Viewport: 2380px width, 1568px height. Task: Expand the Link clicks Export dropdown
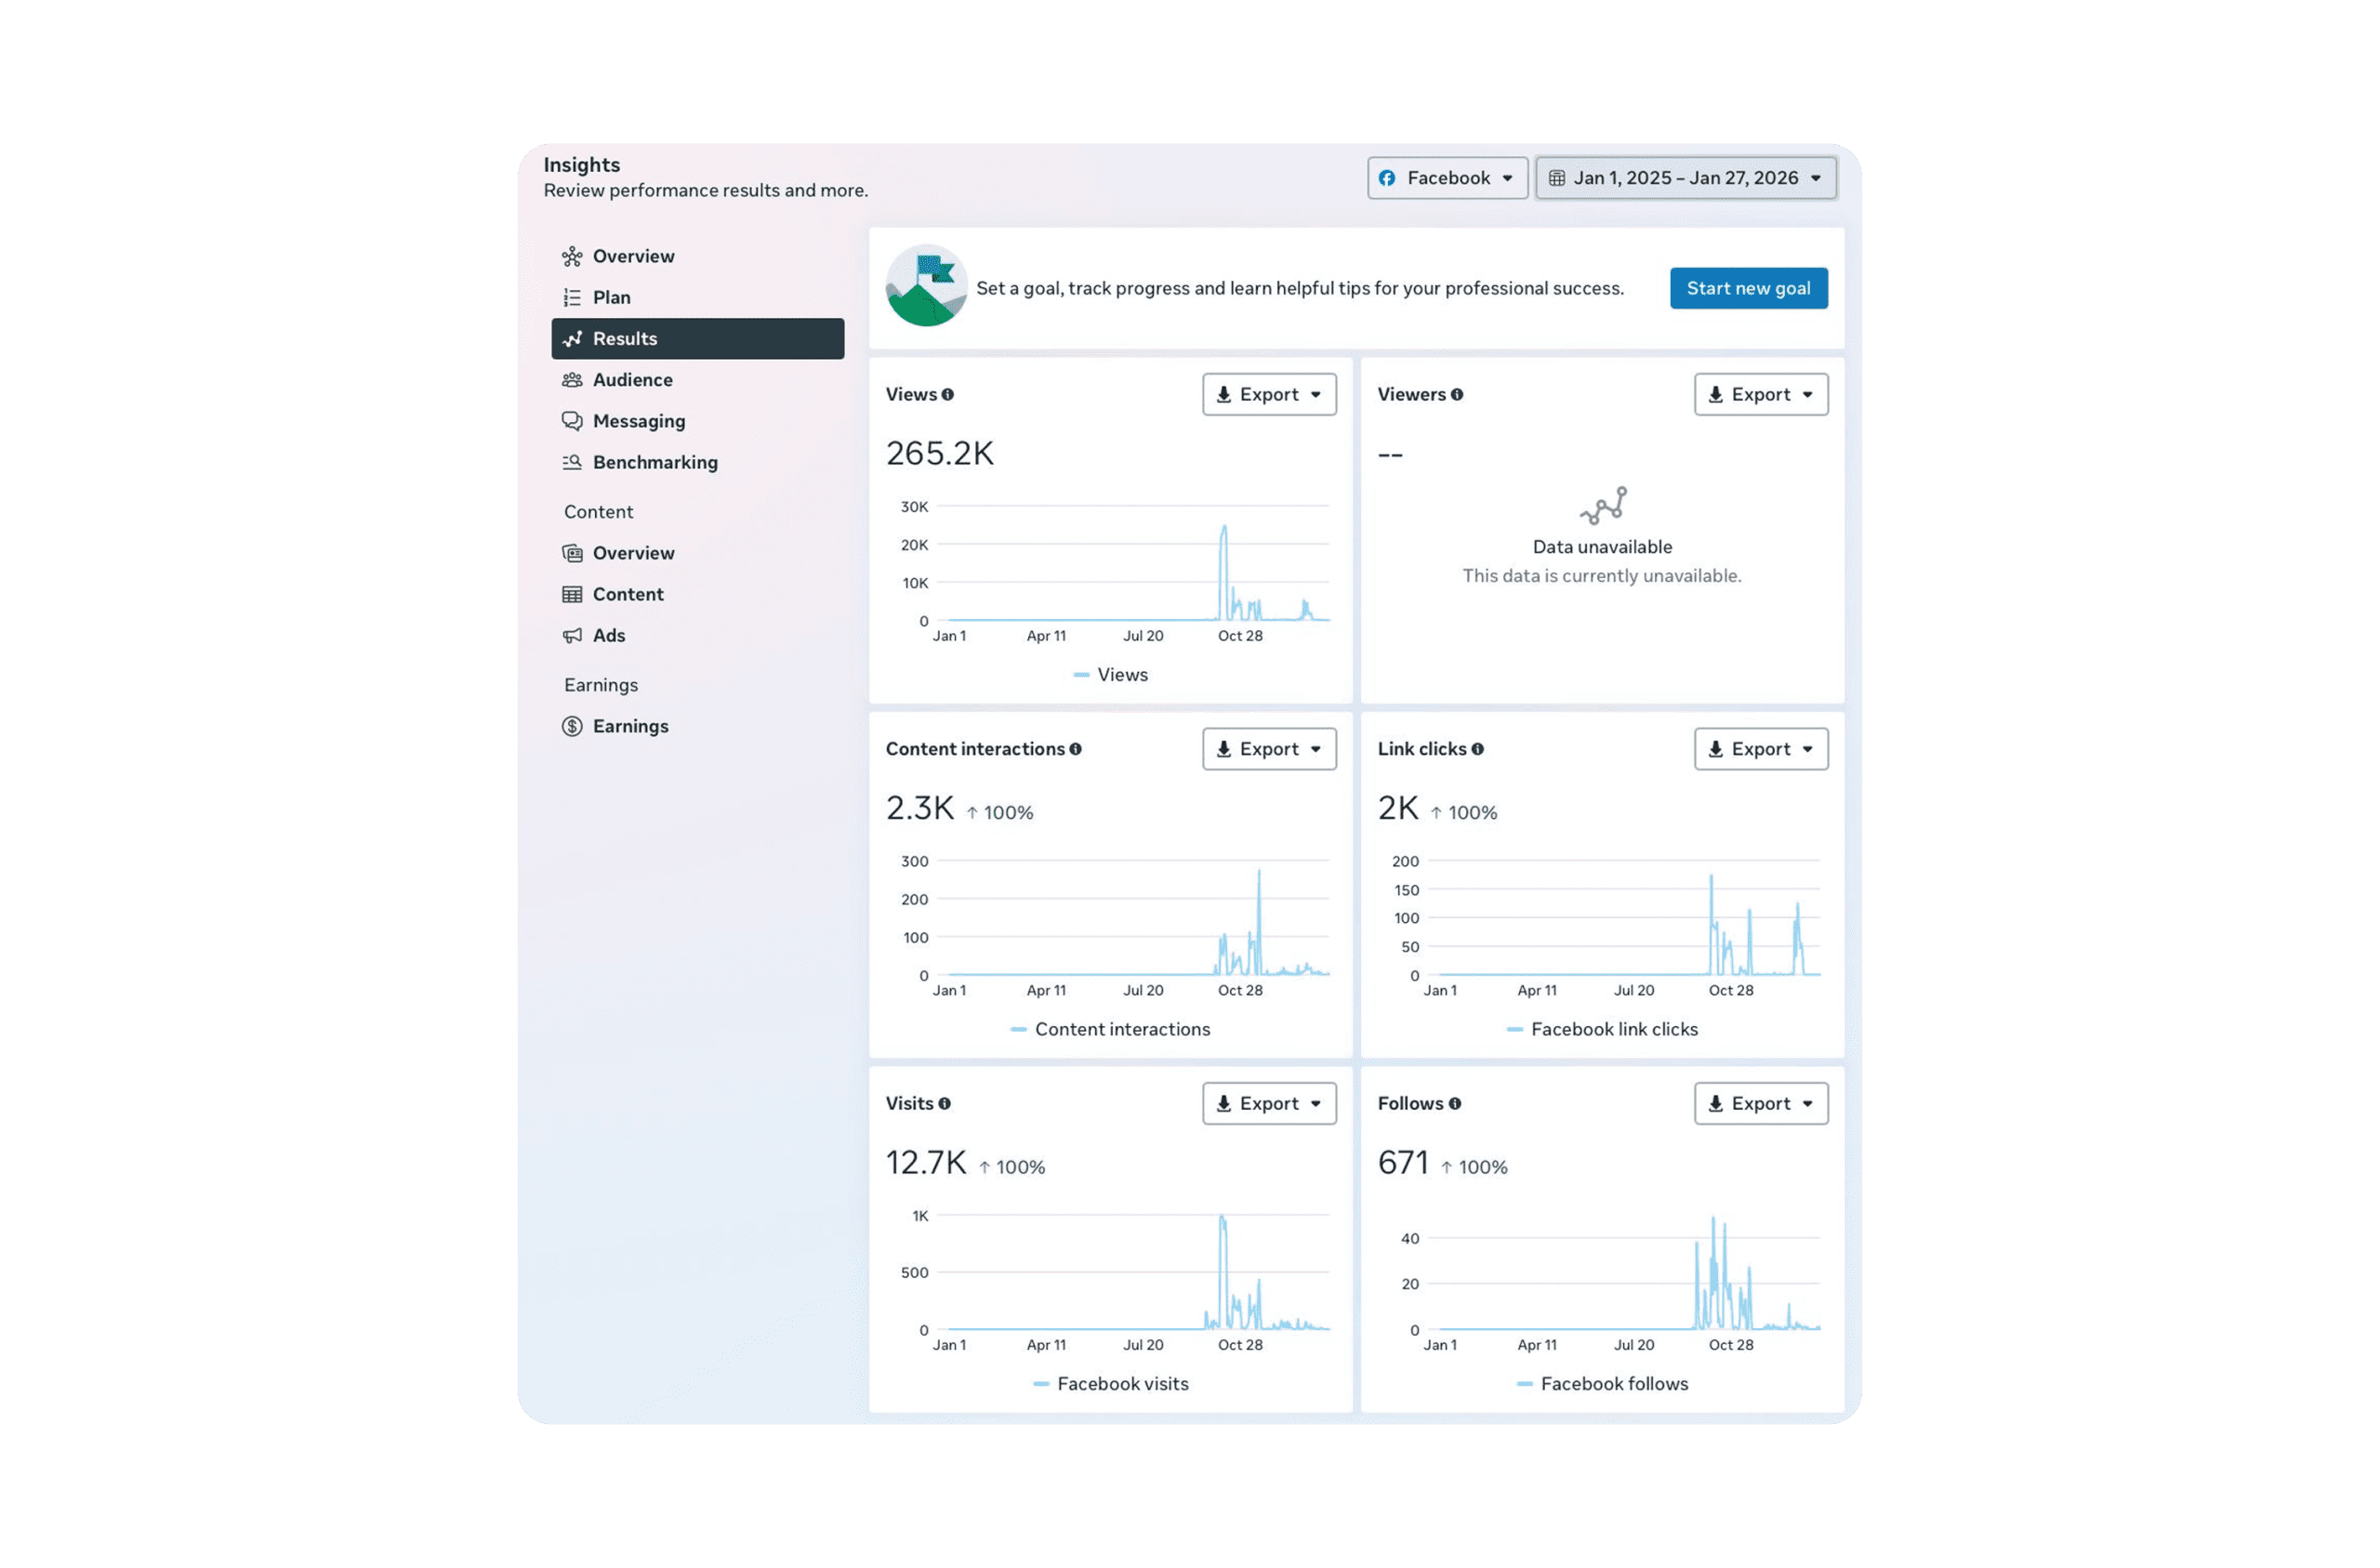(1760, 749)
